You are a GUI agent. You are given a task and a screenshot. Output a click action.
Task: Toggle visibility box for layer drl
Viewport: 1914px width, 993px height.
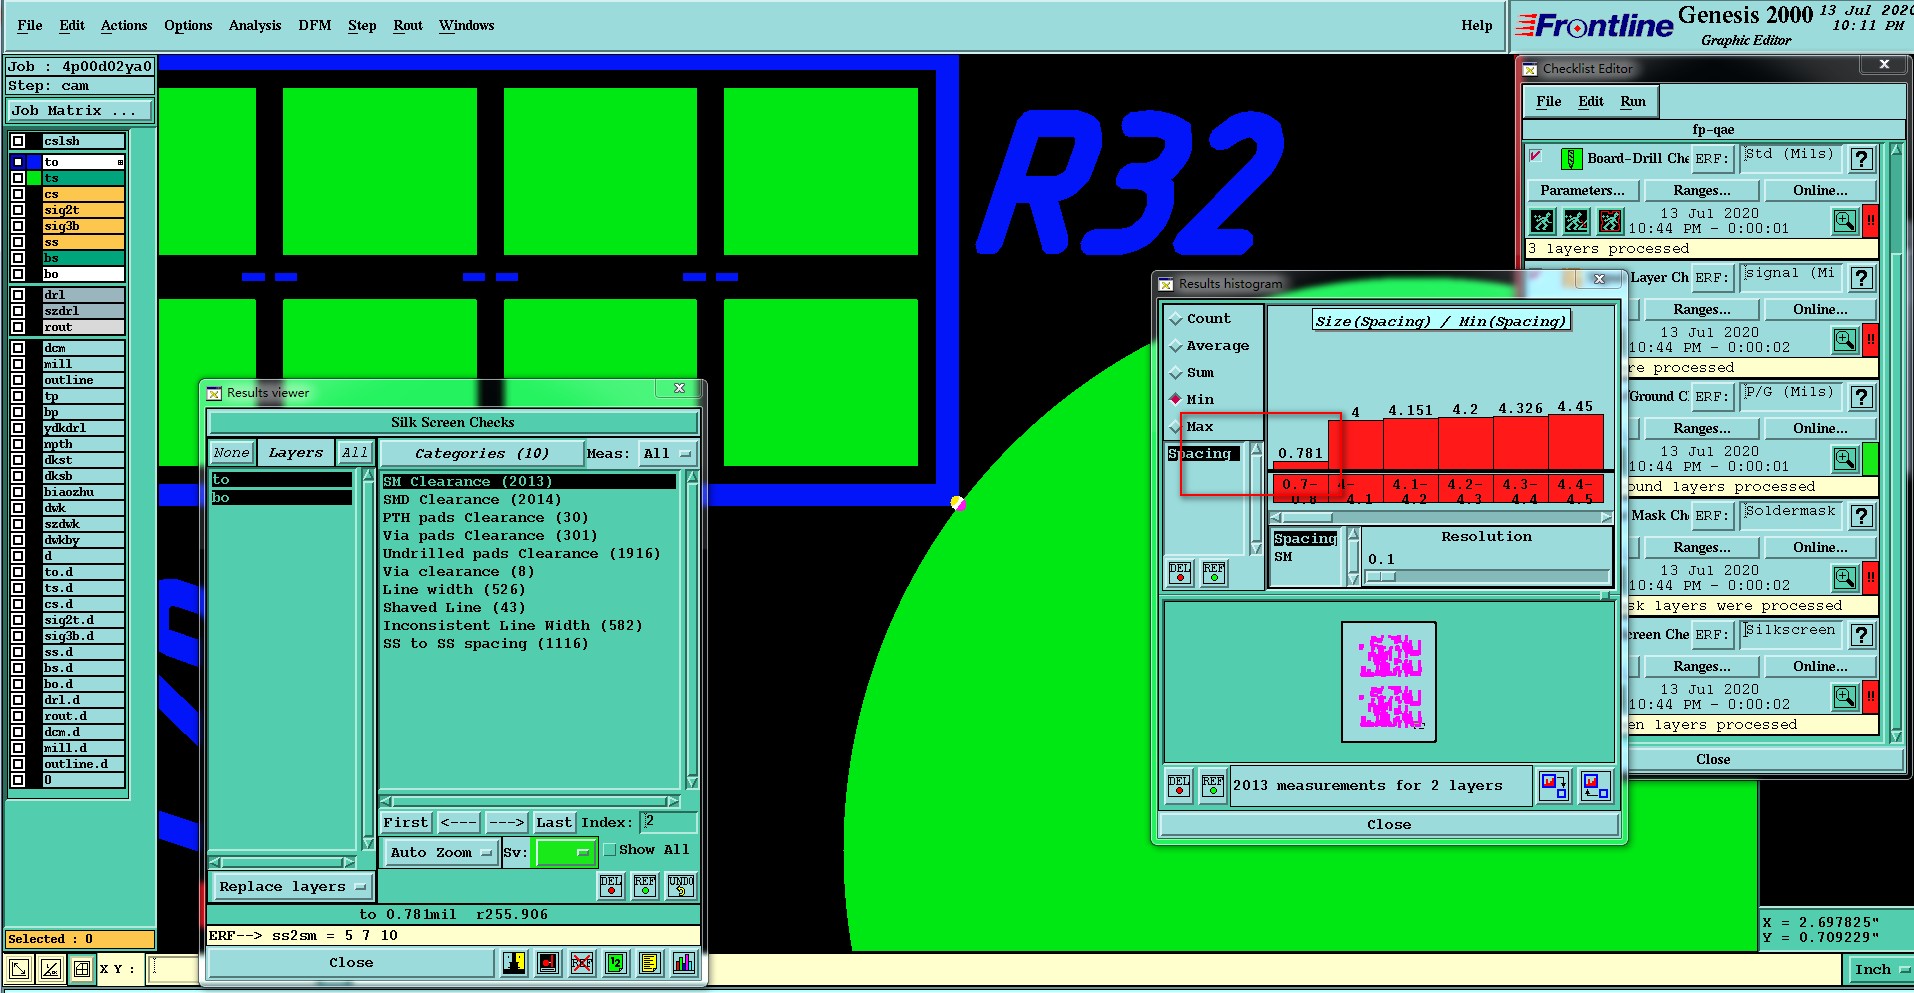(18, 295)
